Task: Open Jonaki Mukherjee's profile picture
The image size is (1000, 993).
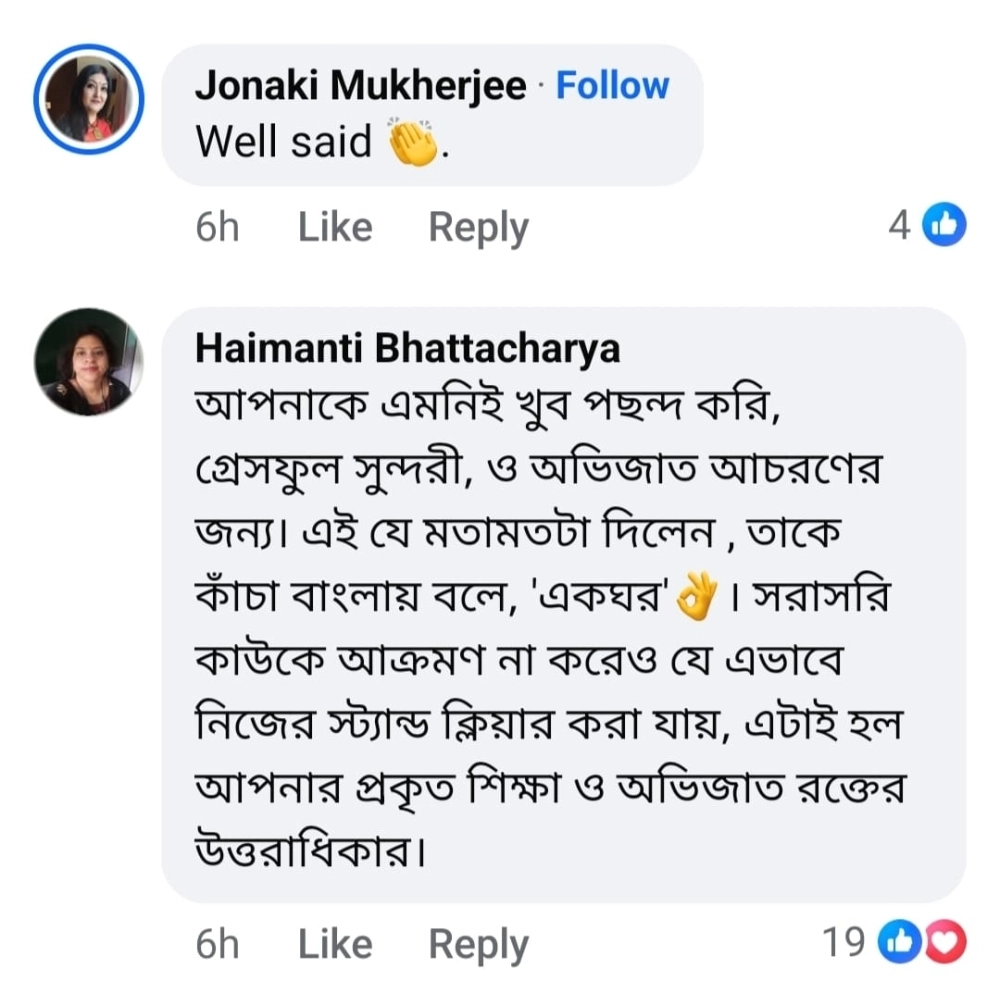Action: pos(89,100)
